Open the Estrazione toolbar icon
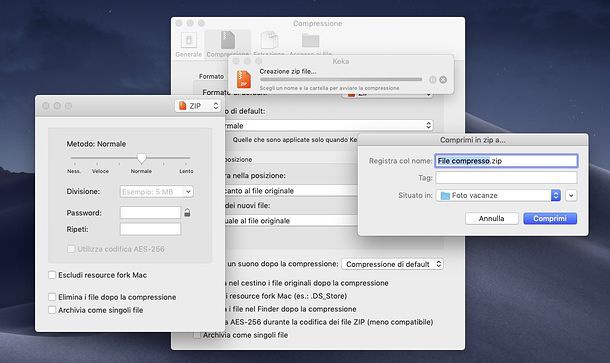The width and height of the screenshot is (610, 363). click(269, 40)
